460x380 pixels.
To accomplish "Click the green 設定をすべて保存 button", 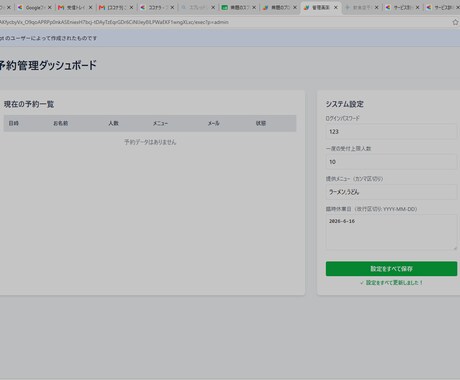I will point(391,269).
